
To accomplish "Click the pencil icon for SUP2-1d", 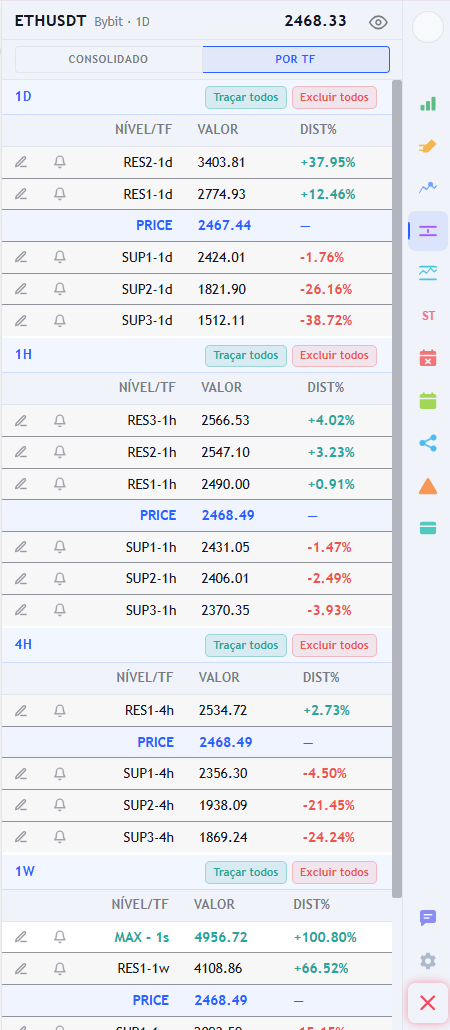I will coord(21,288).
